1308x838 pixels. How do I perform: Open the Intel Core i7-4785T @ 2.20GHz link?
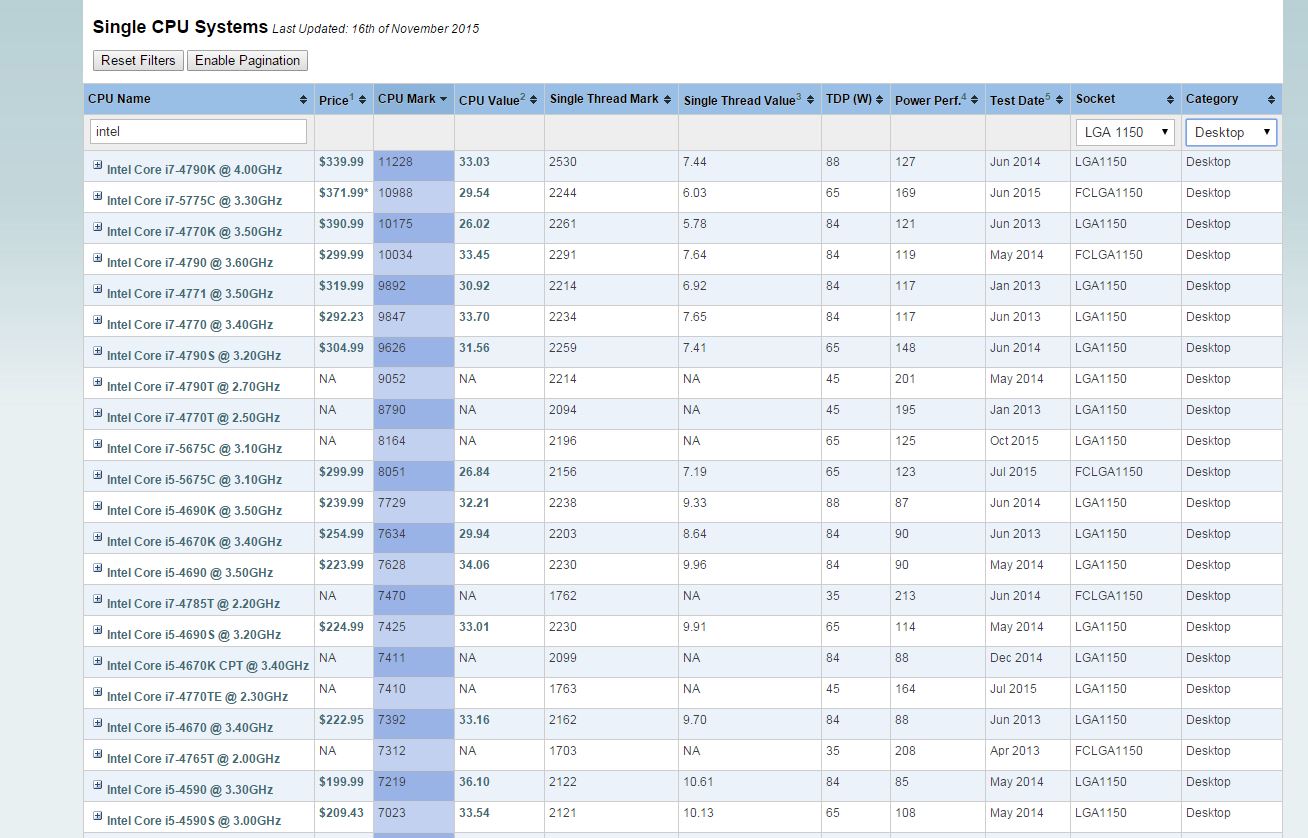point(193,604)
